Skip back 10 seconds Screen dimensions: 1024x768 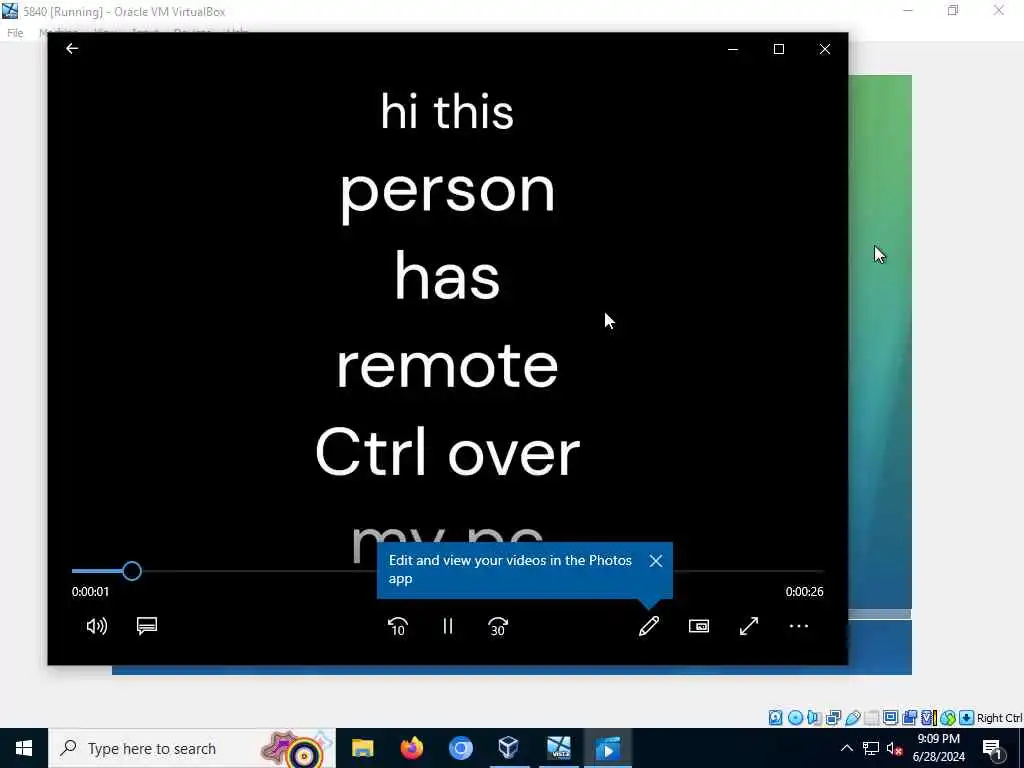(398, 626)
